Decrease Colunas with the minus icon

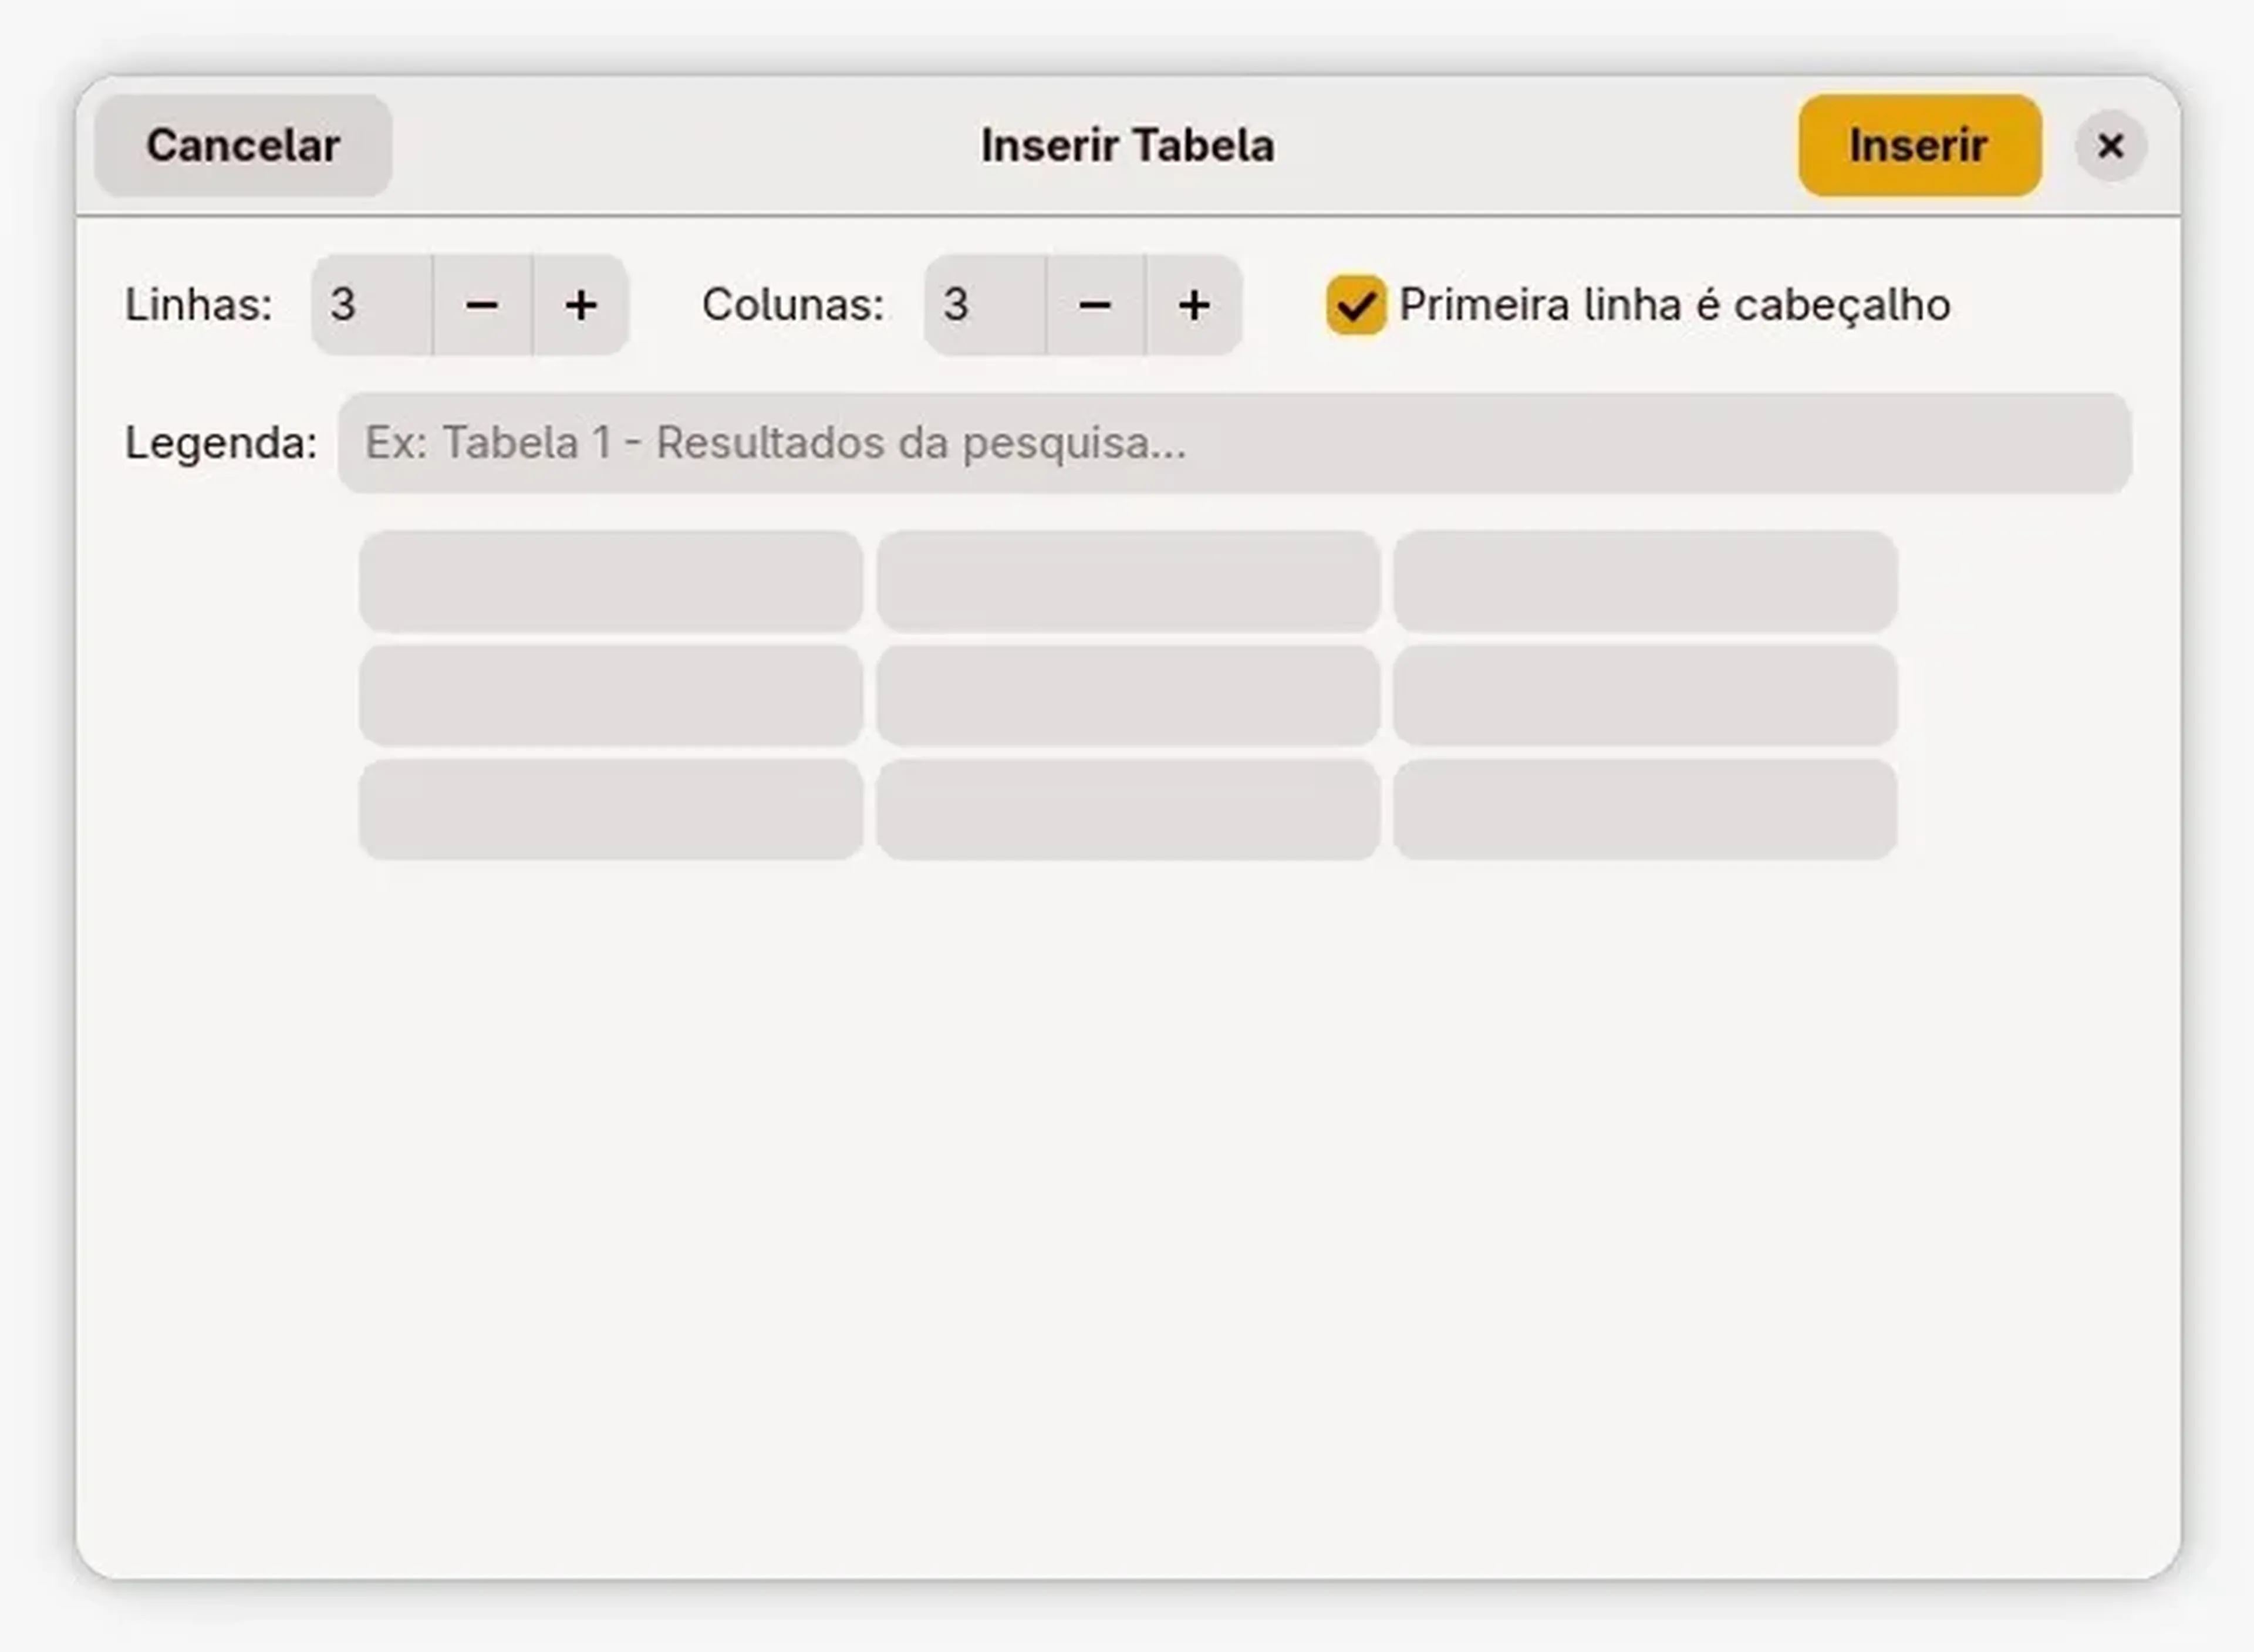coord(1095,306)
